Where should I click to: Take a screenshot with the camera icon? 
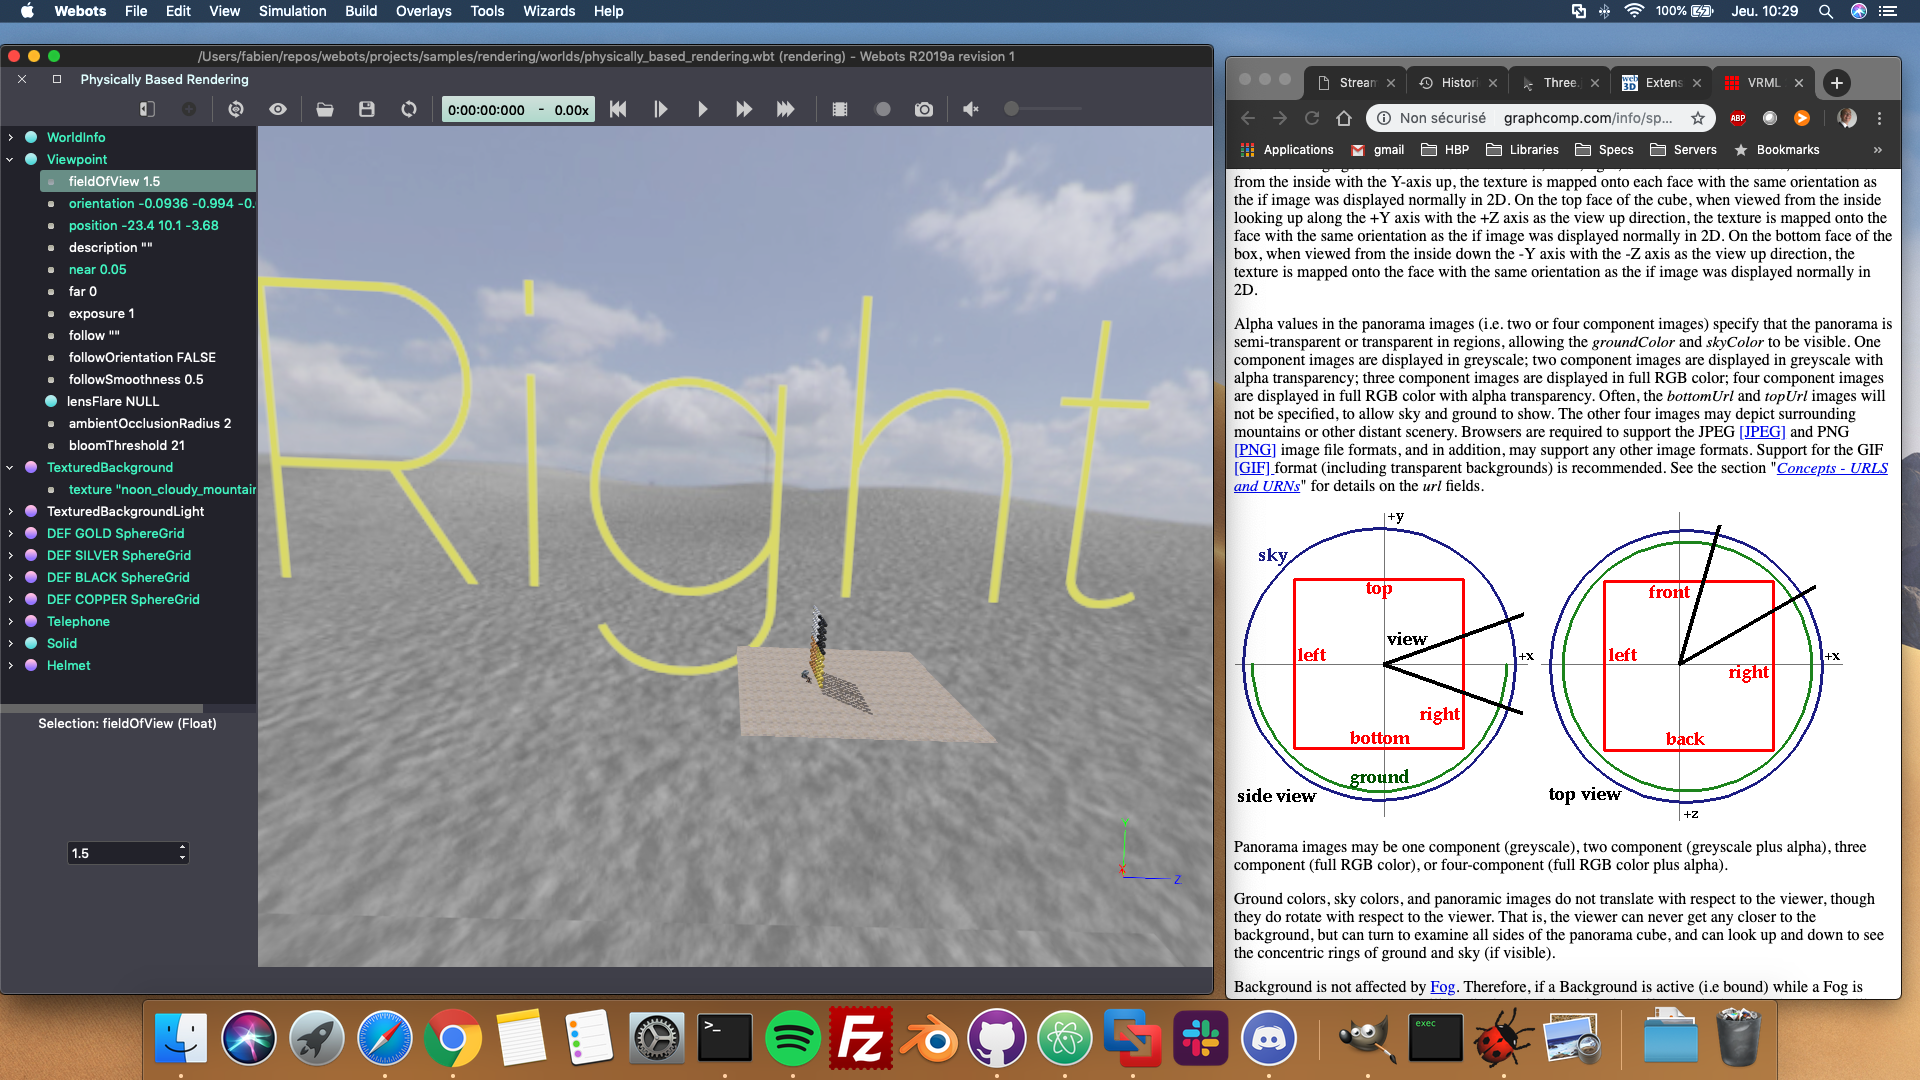coord(924,109)
